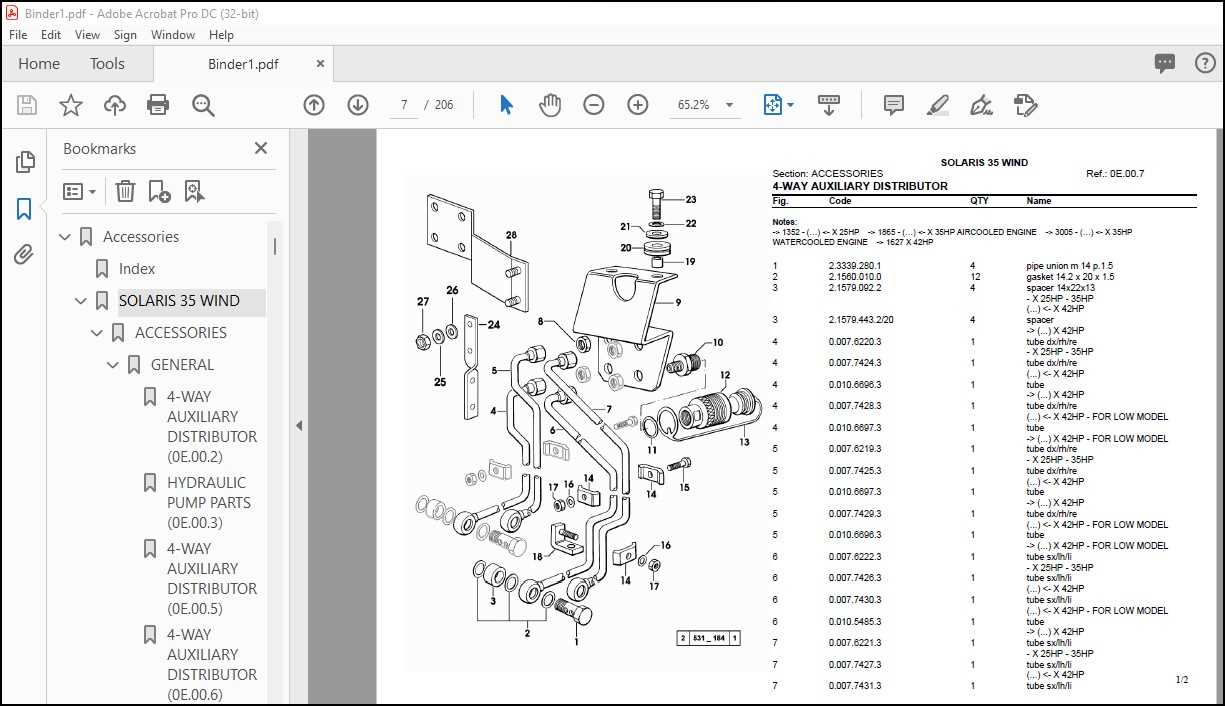
Task: Click the part code 2.3339.280.1
Action: [855, 266]
